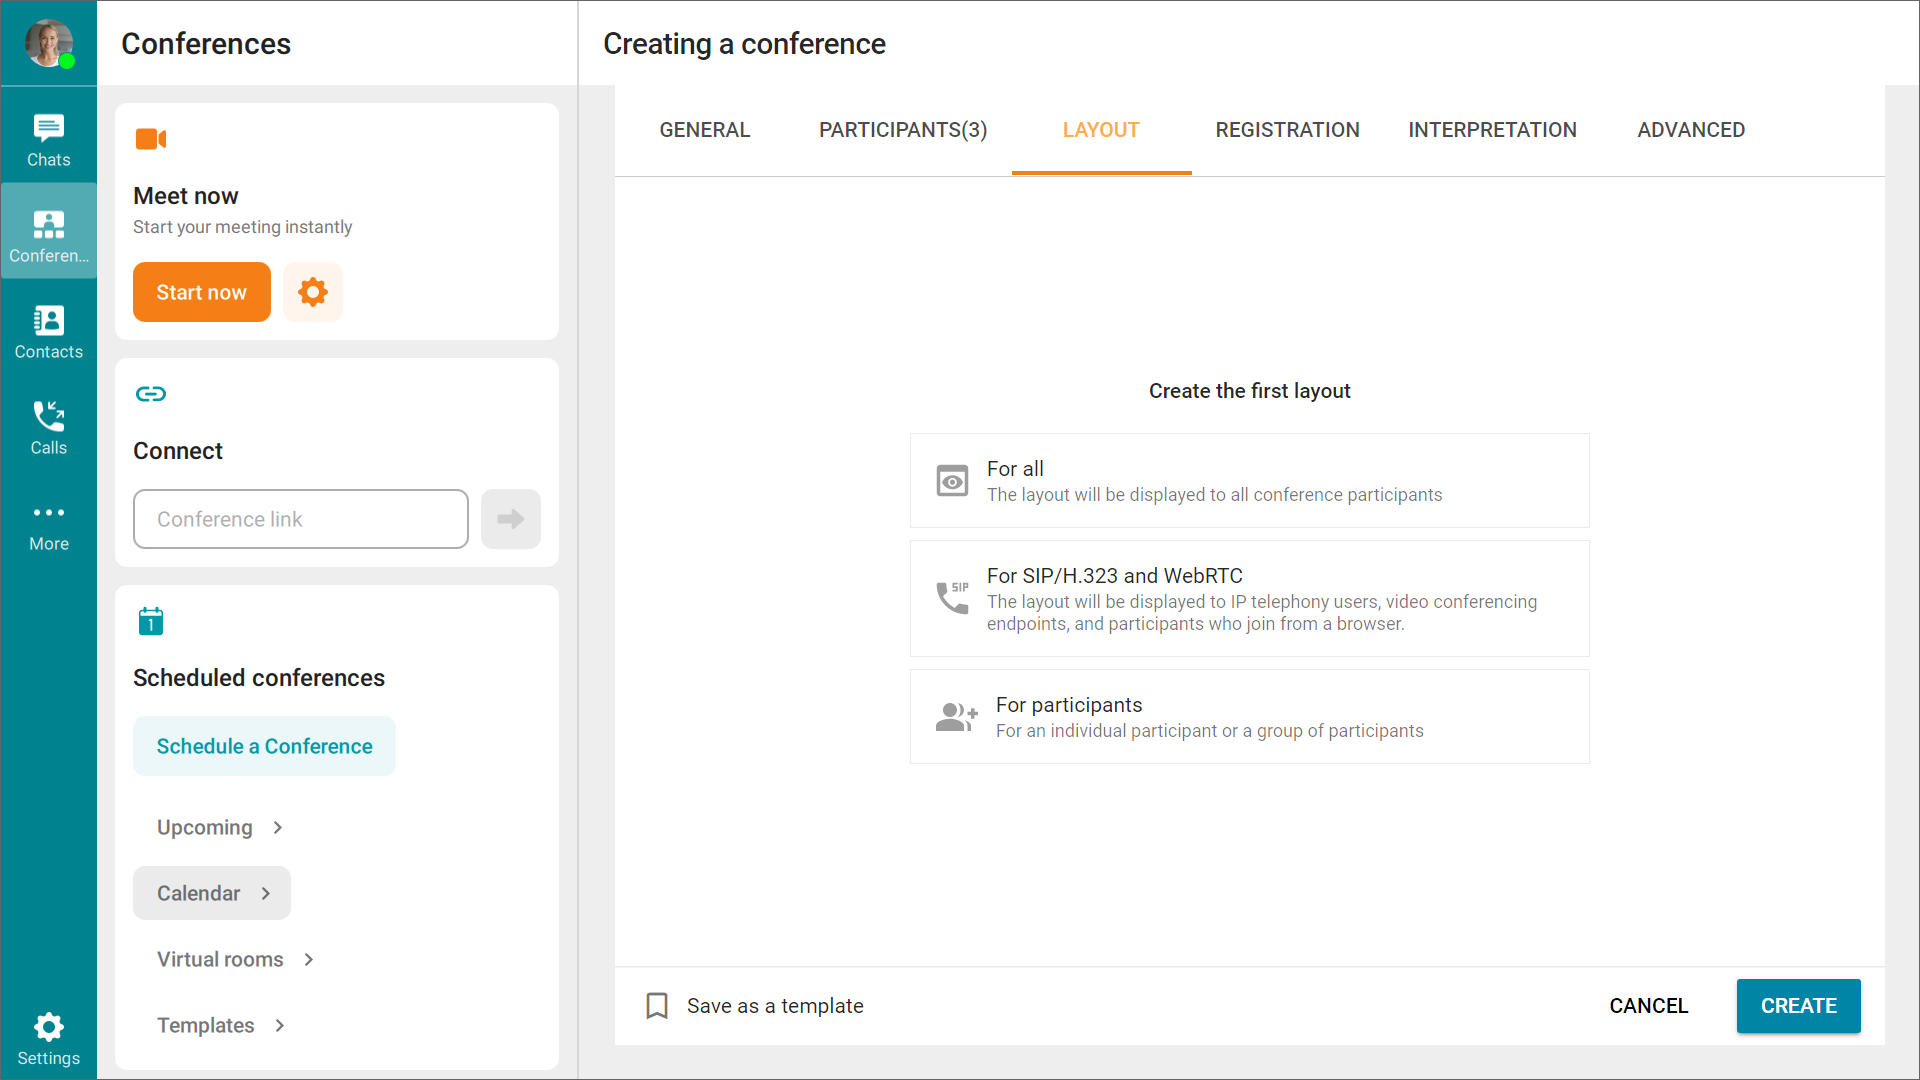Click the orange video camera icon
The height and width of the screenshot is (1080, 1920).
pos(151,139)
